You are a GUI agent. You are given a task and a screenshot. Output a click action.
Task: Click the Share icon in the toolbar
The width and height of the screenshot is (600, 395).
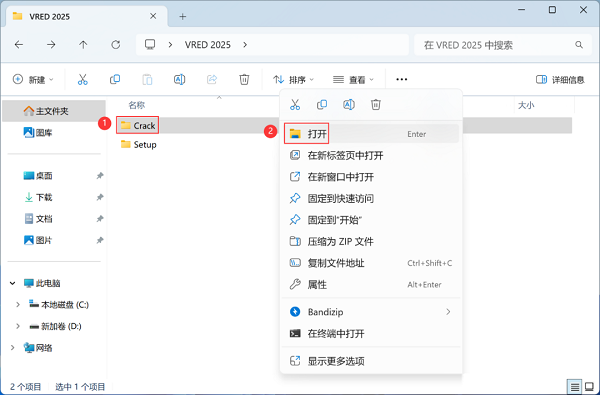pos(212,79)
